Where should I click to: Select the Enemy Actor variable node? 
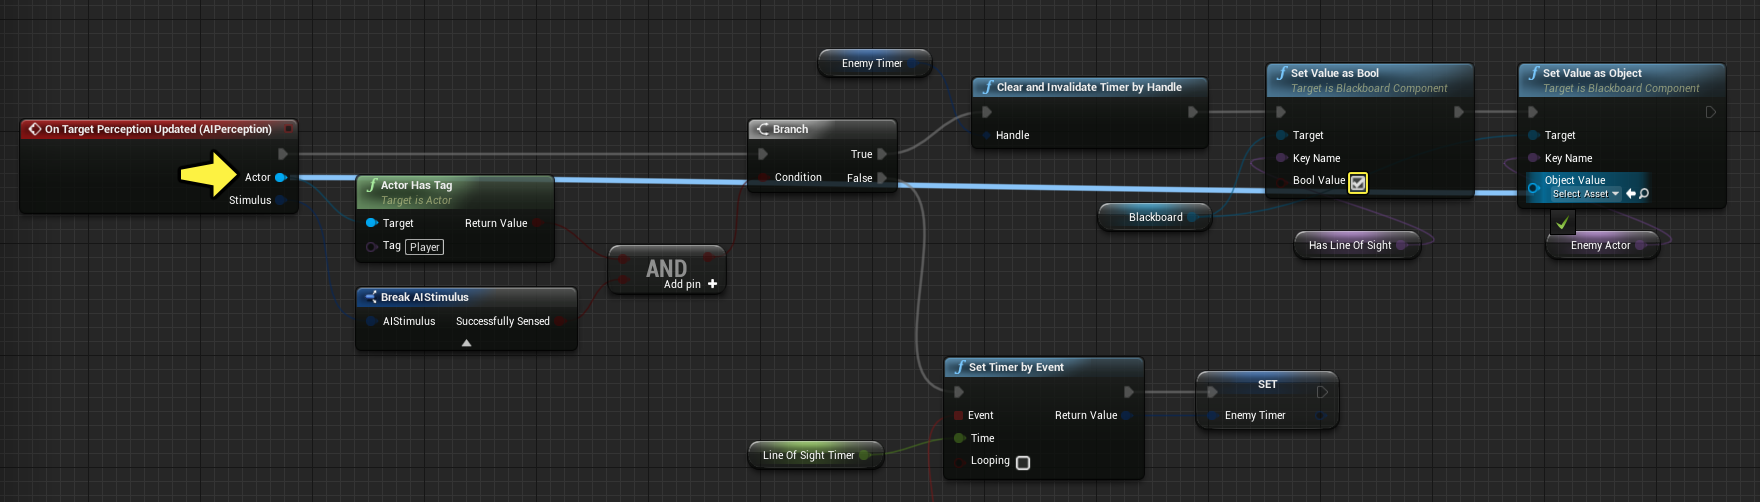(x=1602, y=245)
